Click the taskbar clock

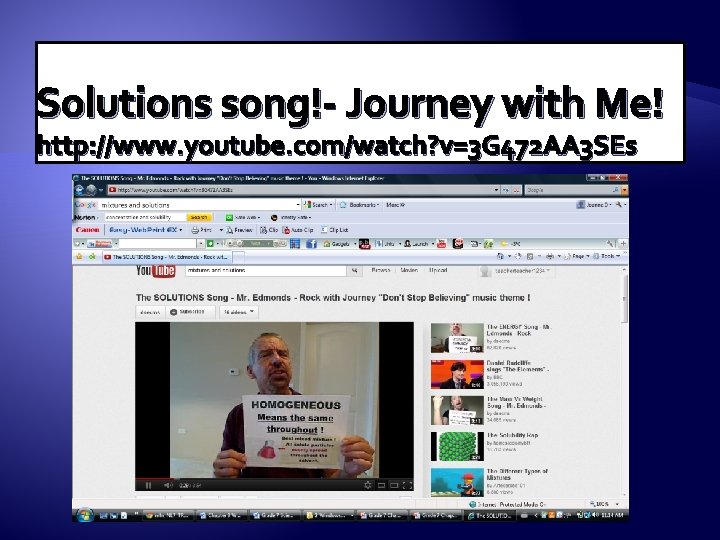pos(612,515)
